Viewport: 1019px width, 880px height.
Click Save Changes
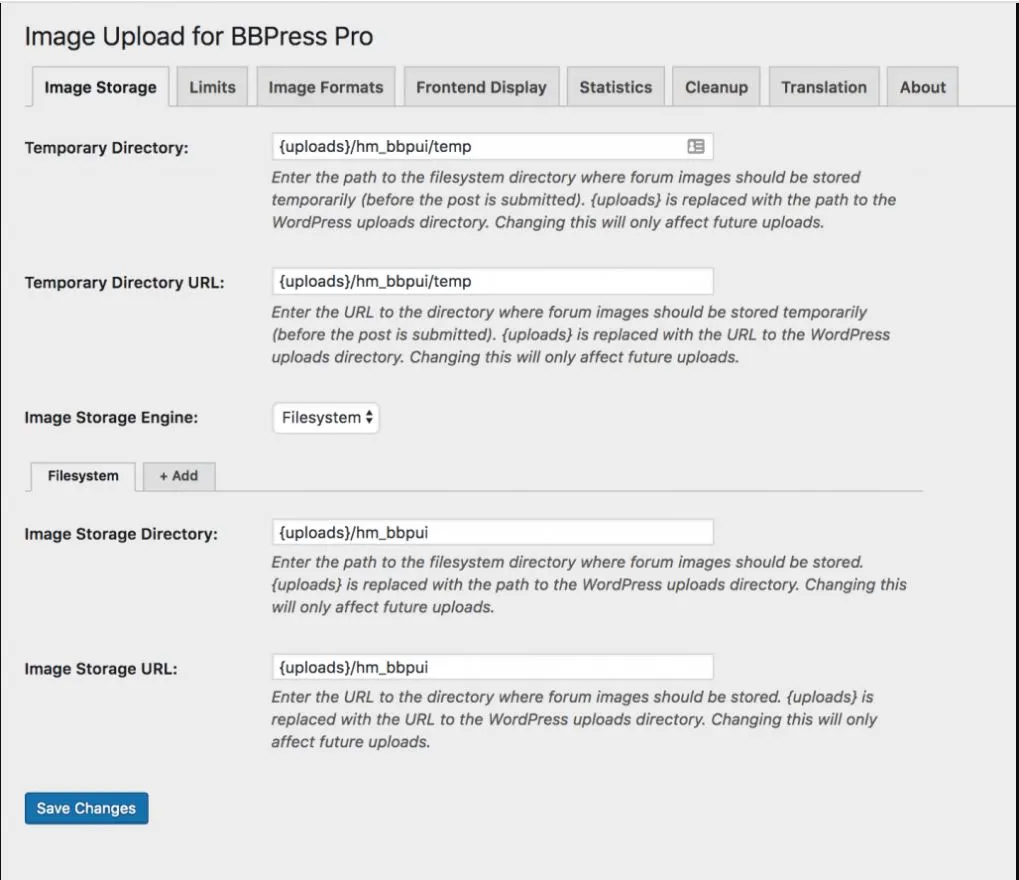click(x=86, y=808)
